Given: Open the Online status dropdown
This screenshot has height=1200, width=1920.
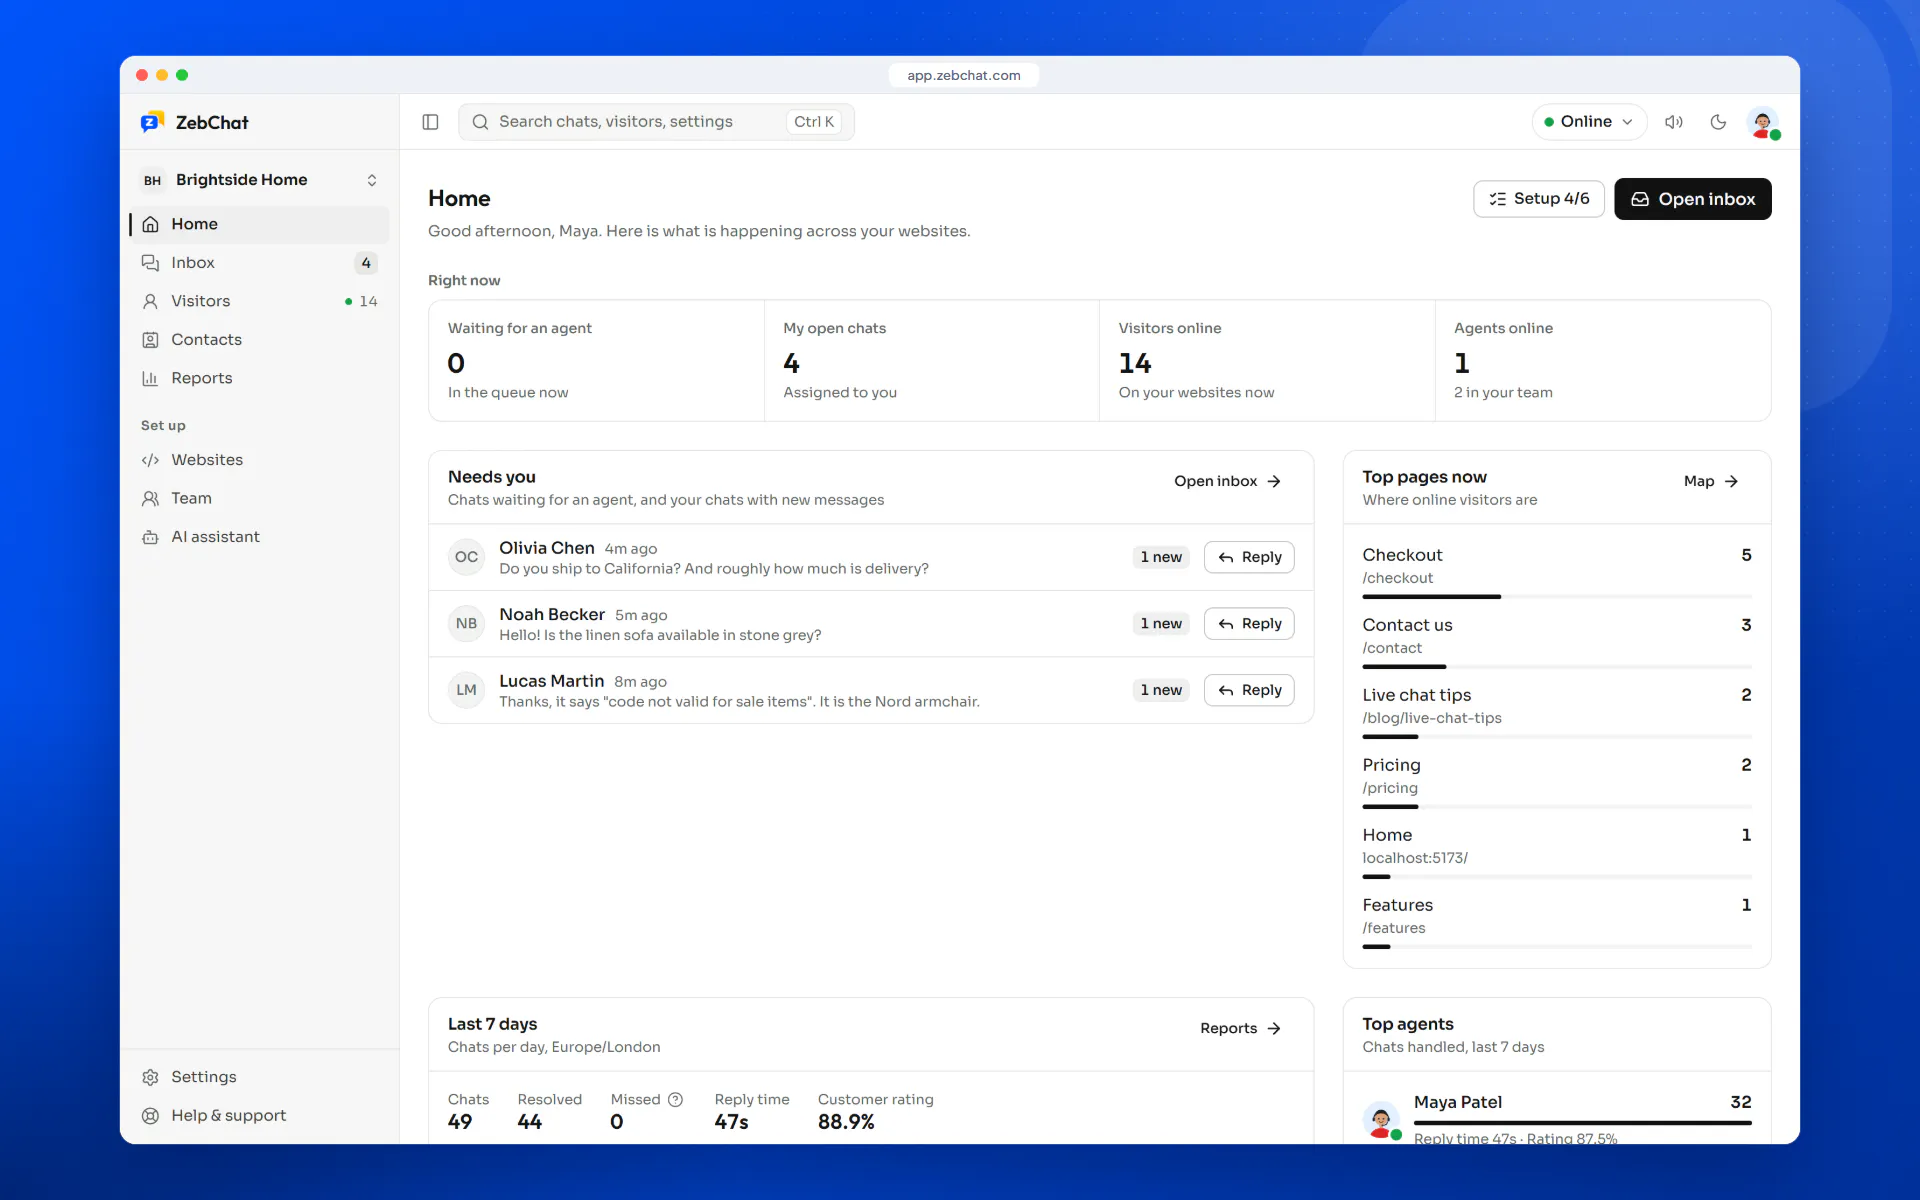Looking at the screenshot, I should (x=1588, y=122).
